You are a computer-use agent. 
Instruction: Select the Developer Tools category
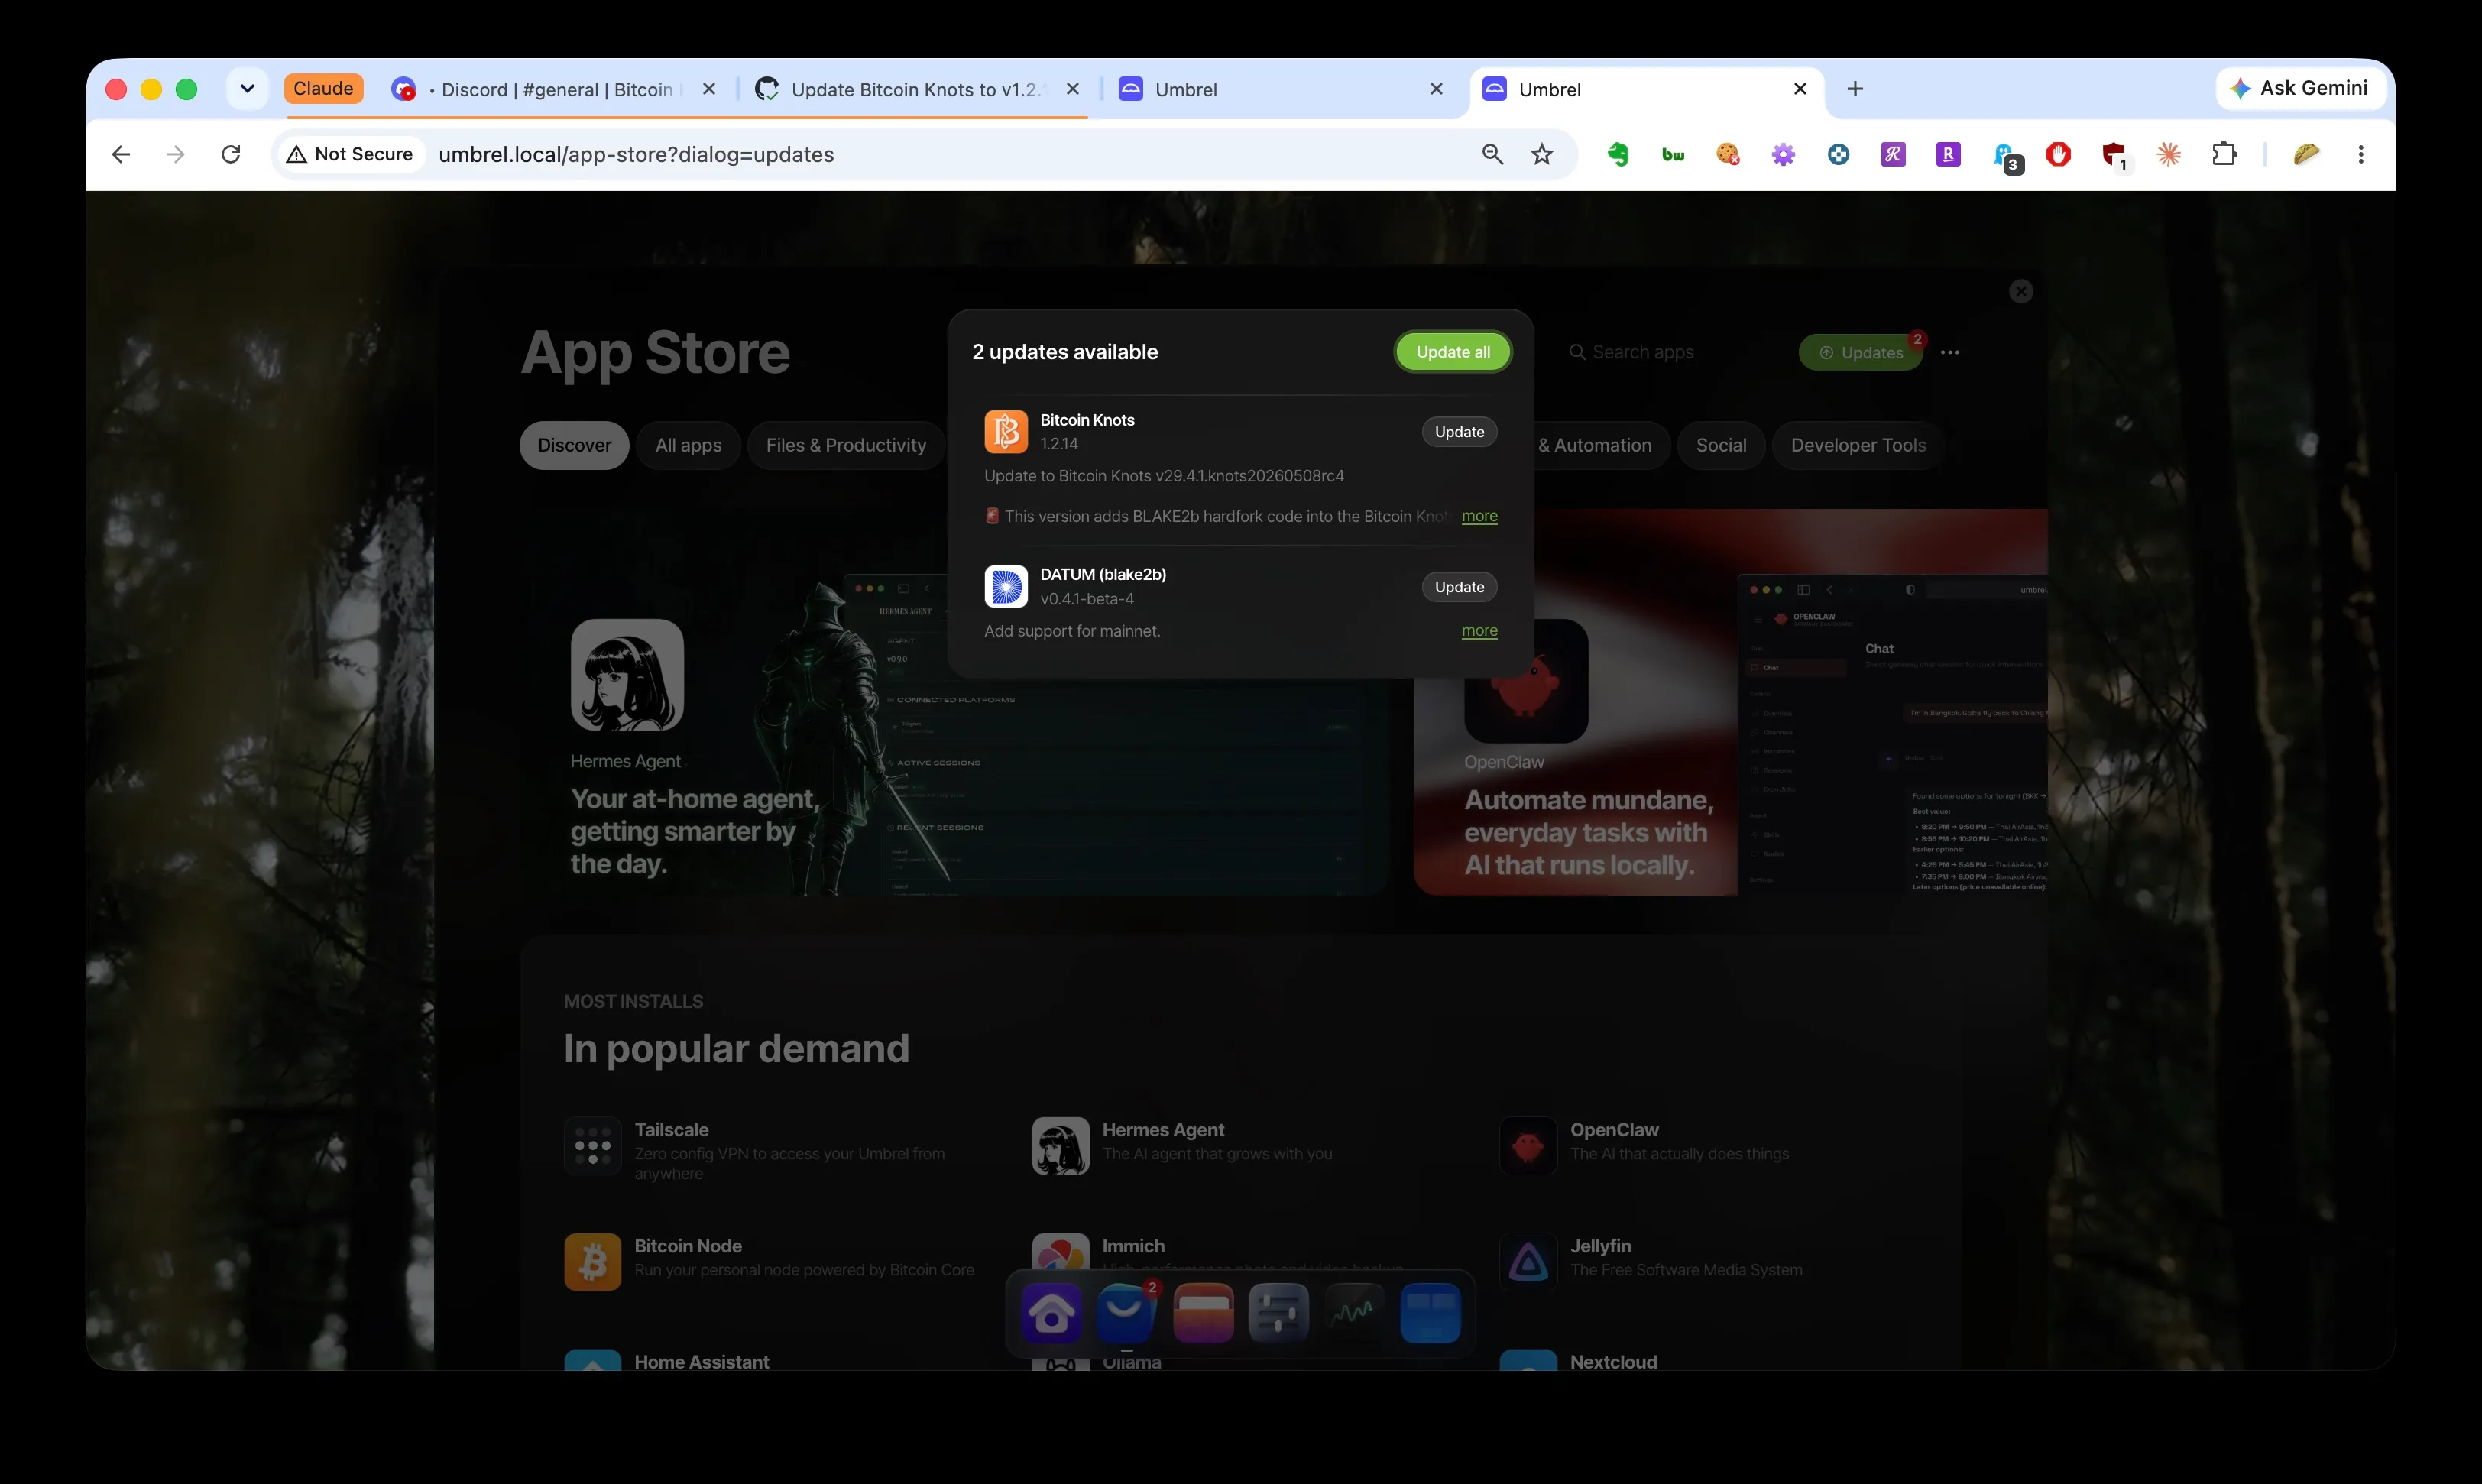point(1858,445)
